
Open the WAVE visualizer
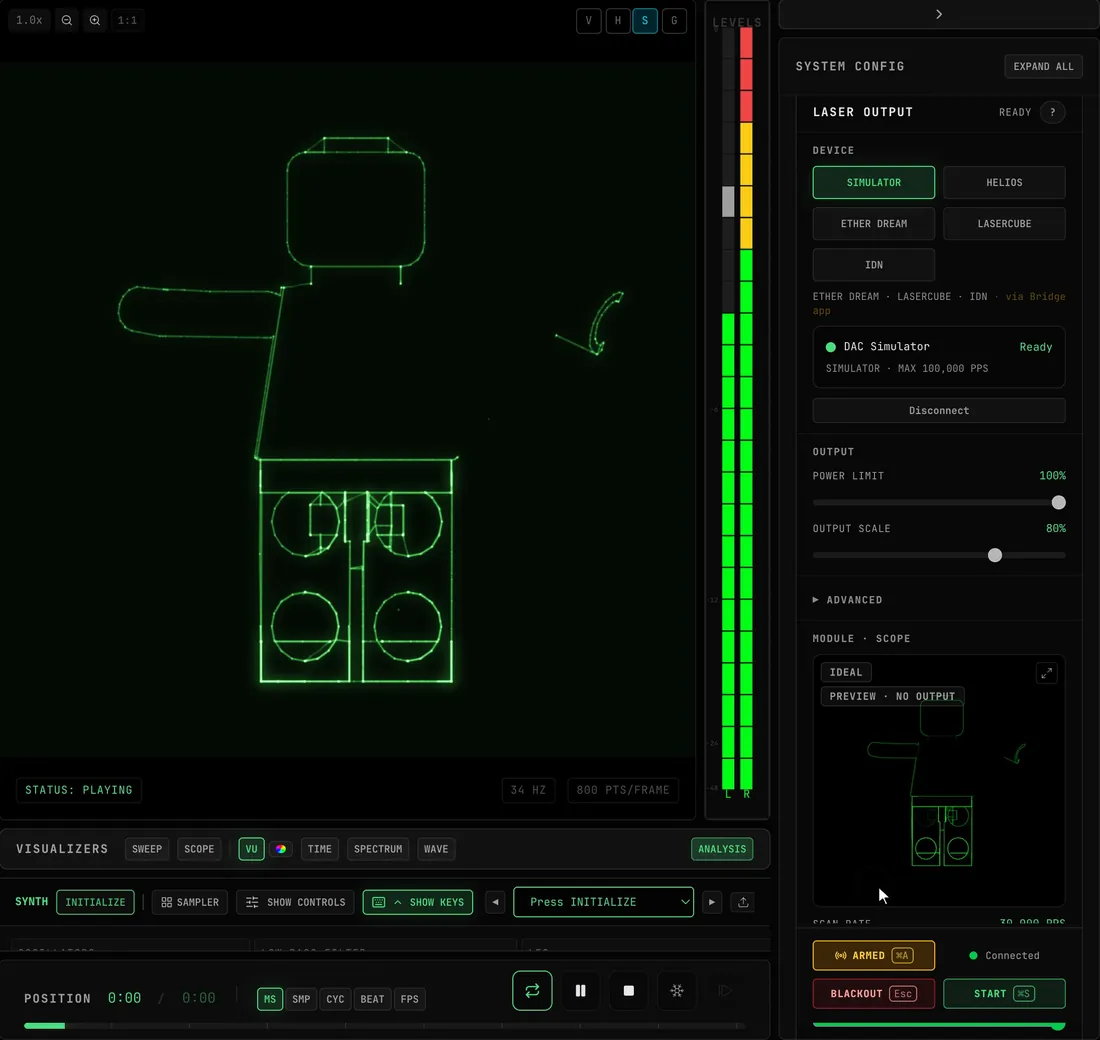coord(436,849)
